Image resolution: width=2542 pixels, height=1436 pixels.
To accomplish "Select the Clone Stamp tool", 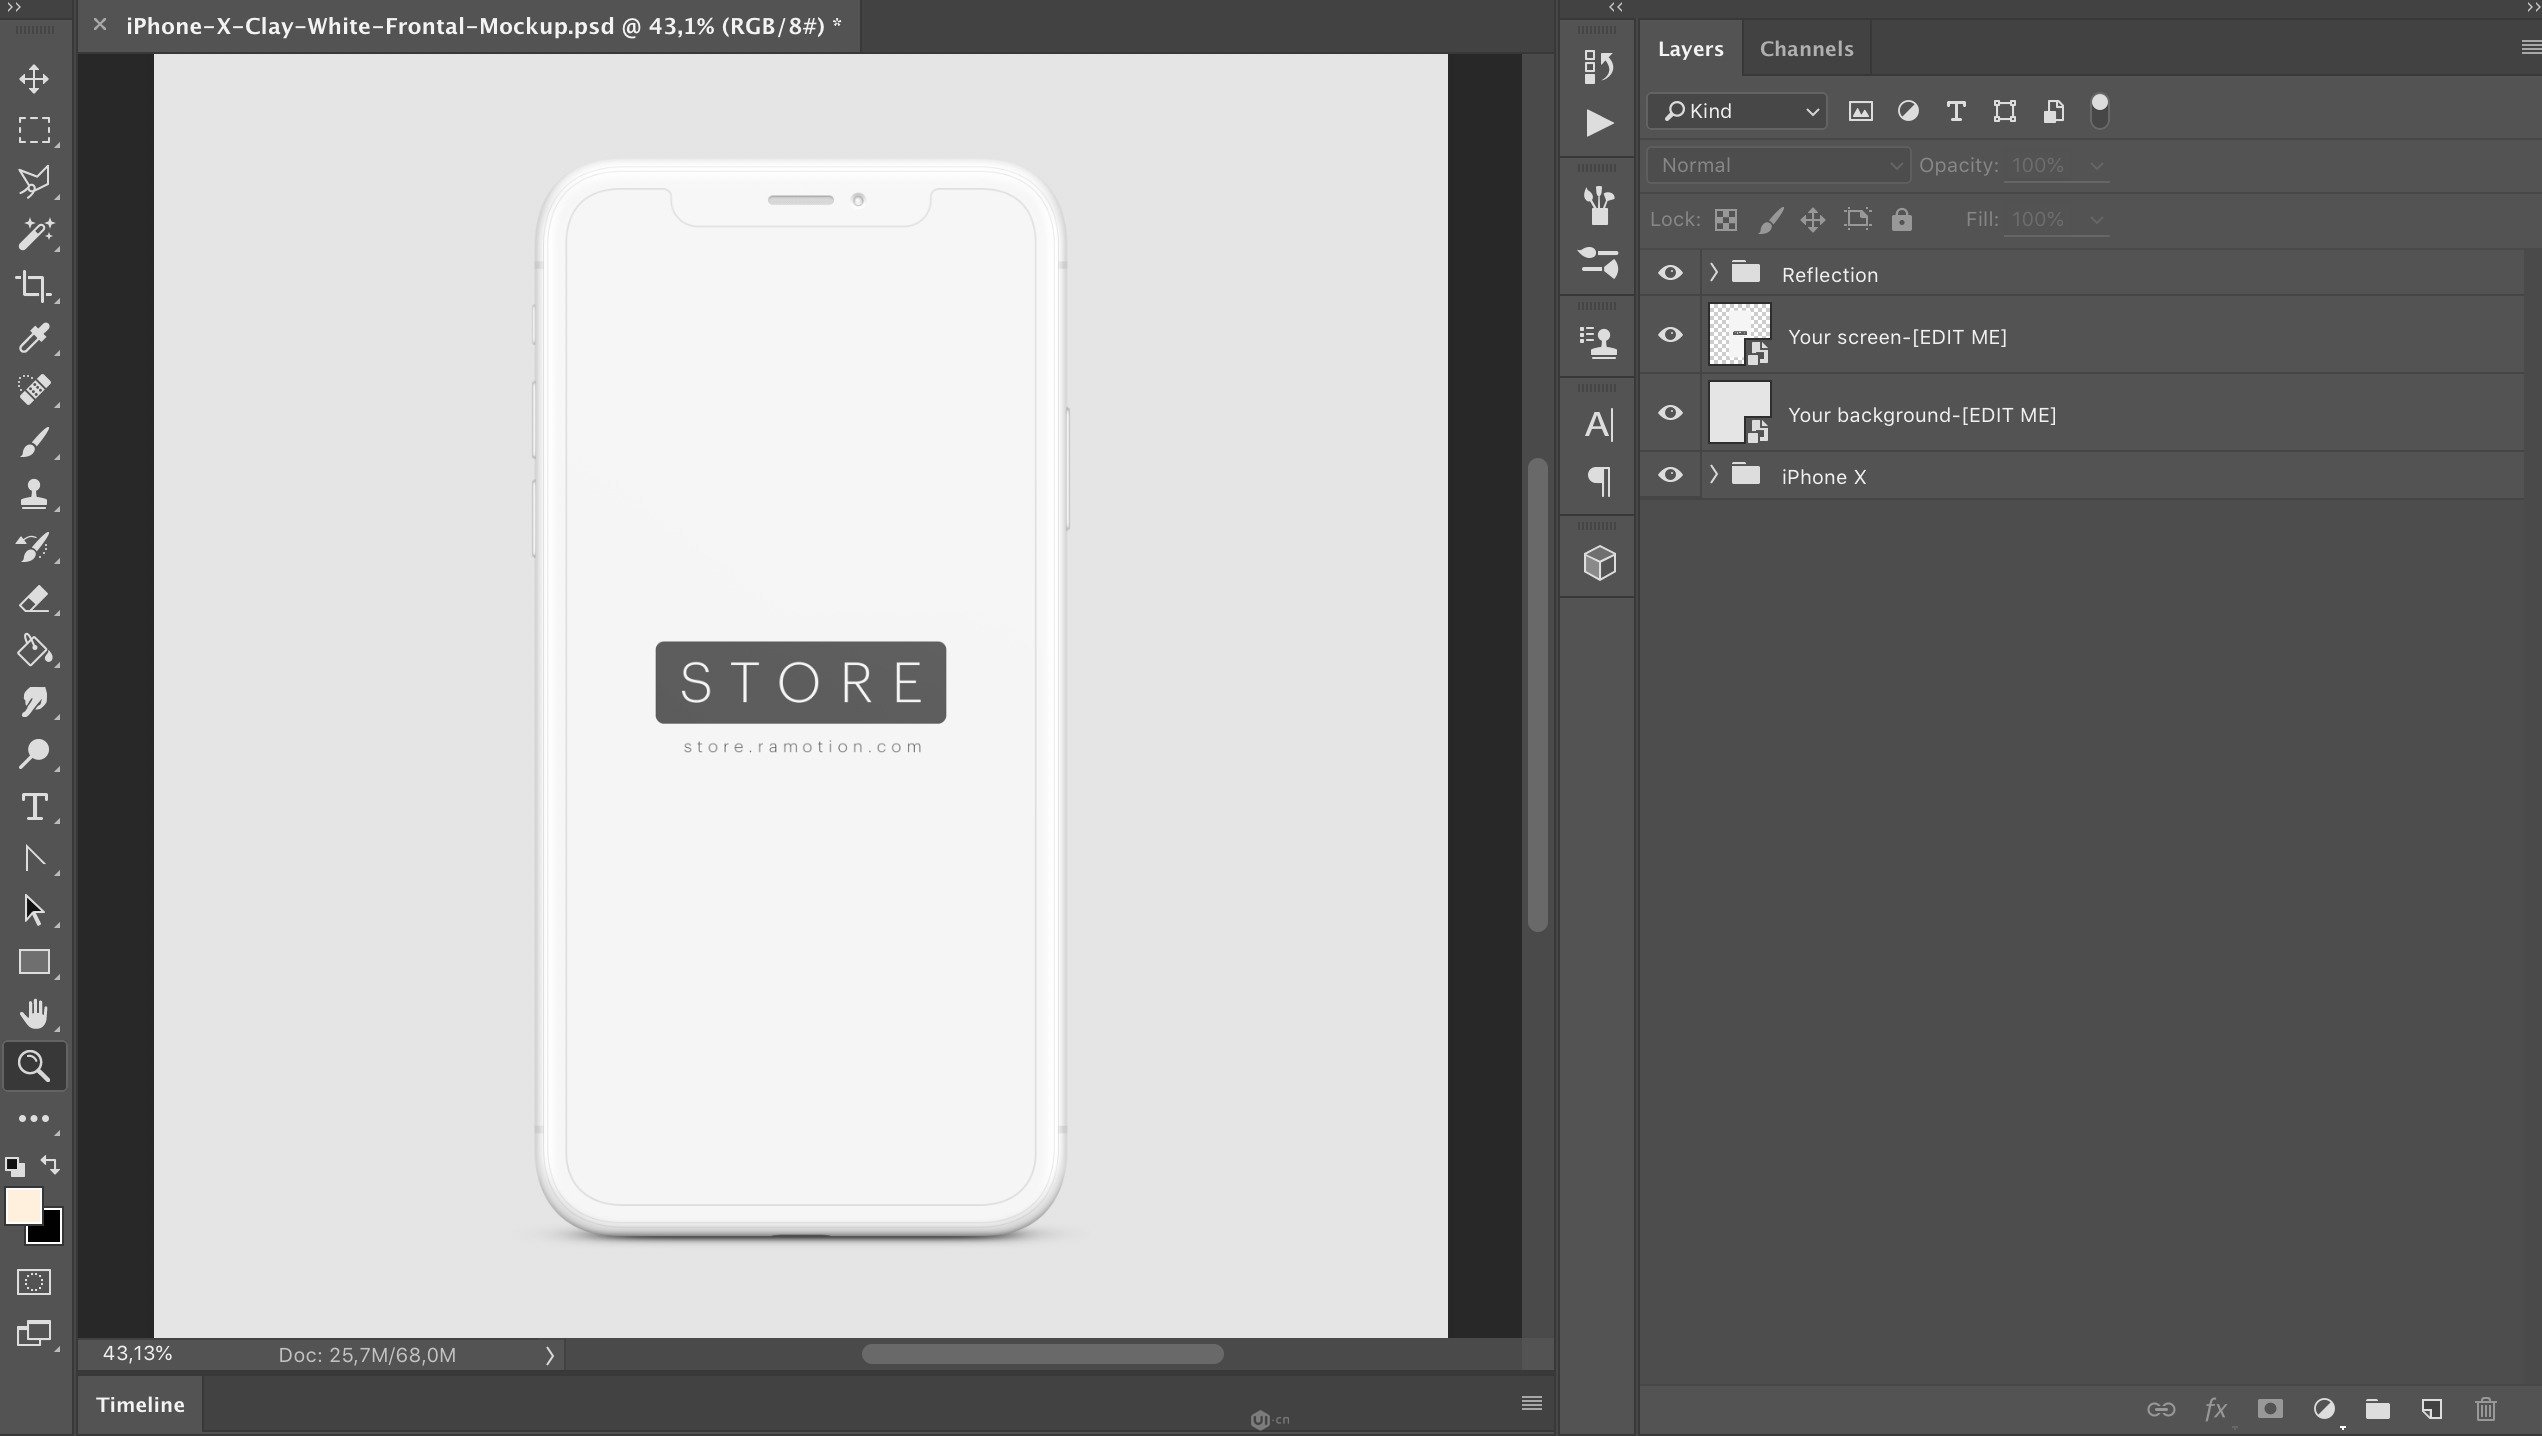I will point(34,494).
